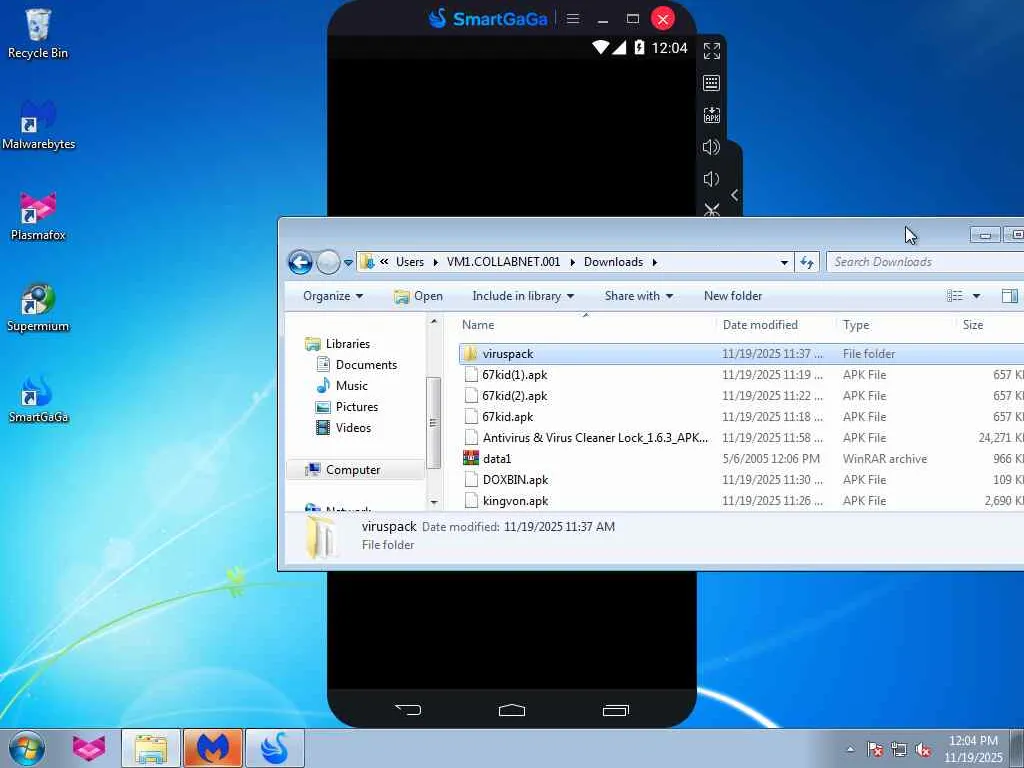This screenshot has height=768, width=1024.
Task: Click Users in the address breadcrumb
Action: pyautogui.click(x=409, y=262)
